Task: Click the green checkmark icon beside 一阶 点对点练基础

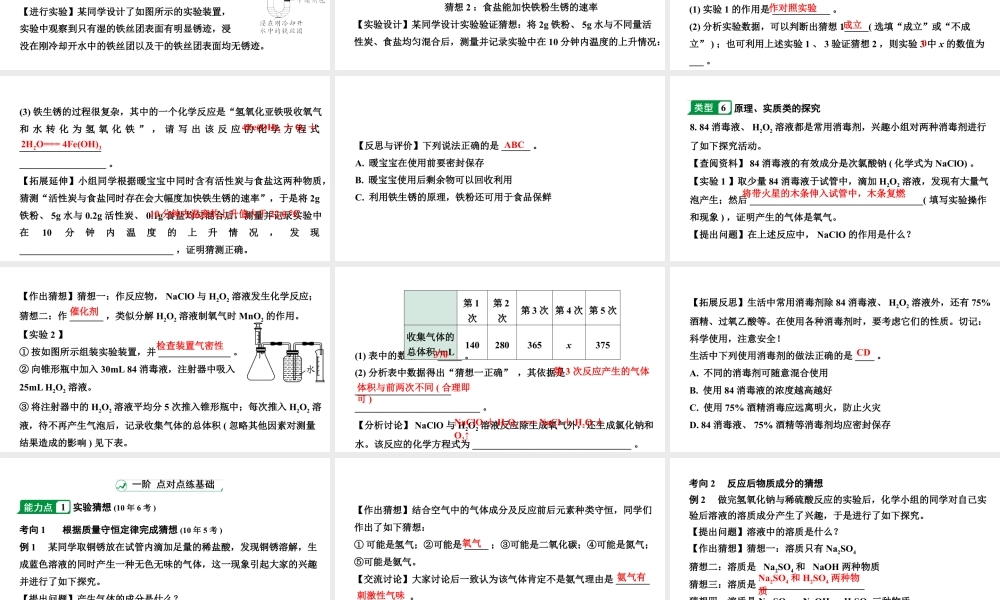Action: pos(121,485)
